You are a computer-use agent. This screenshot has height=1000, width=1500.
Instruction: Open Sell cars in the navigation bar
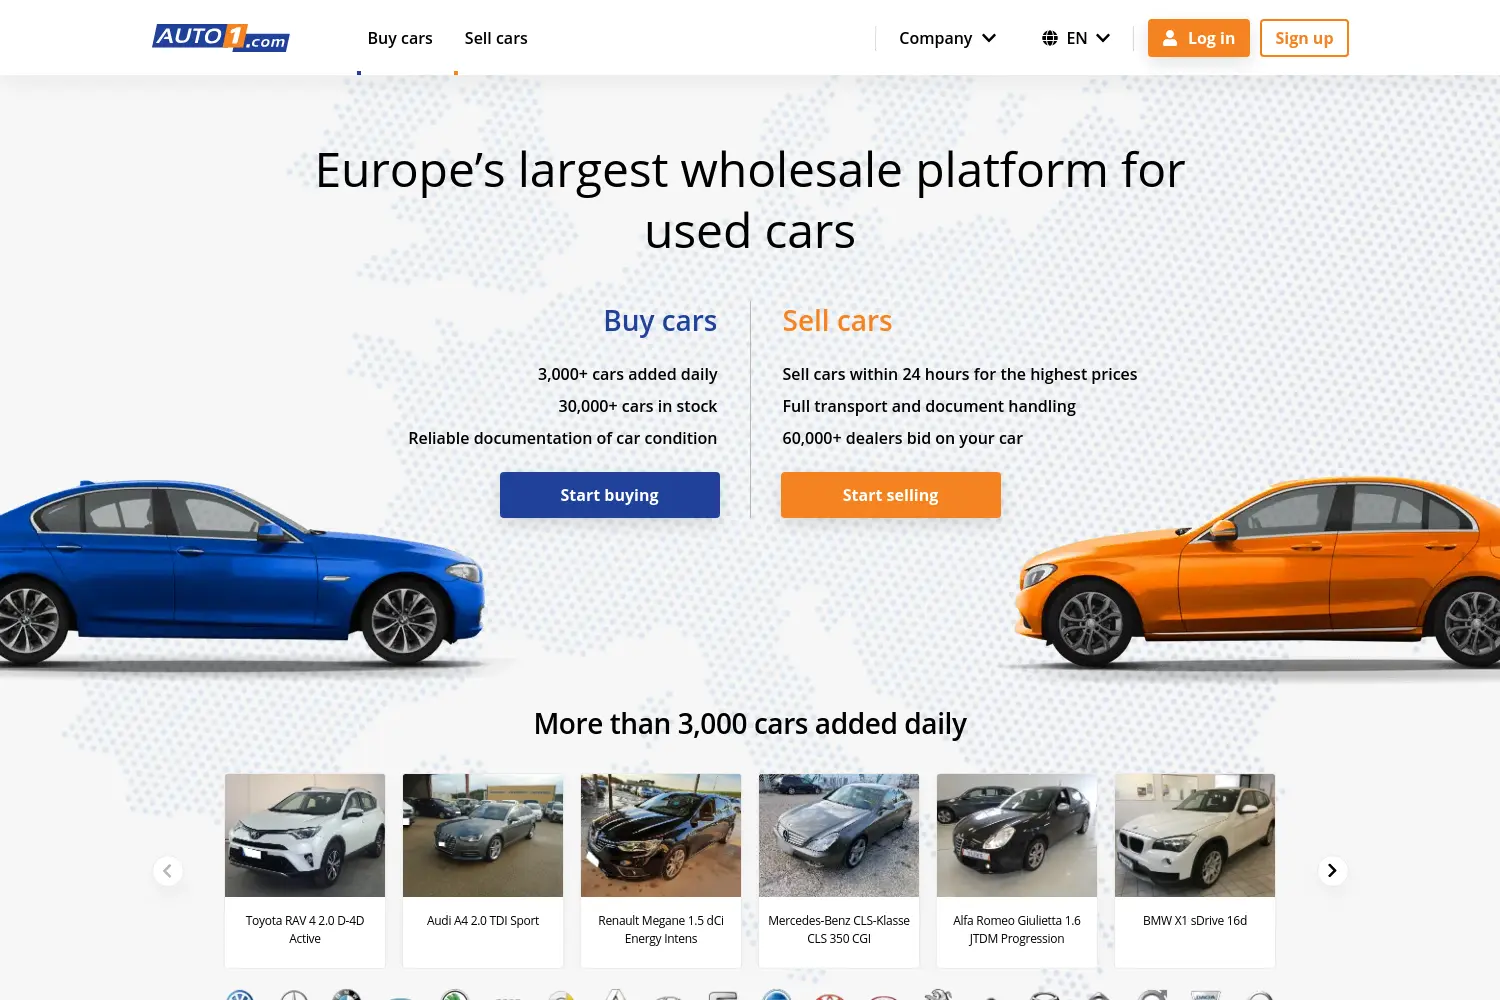496,38
